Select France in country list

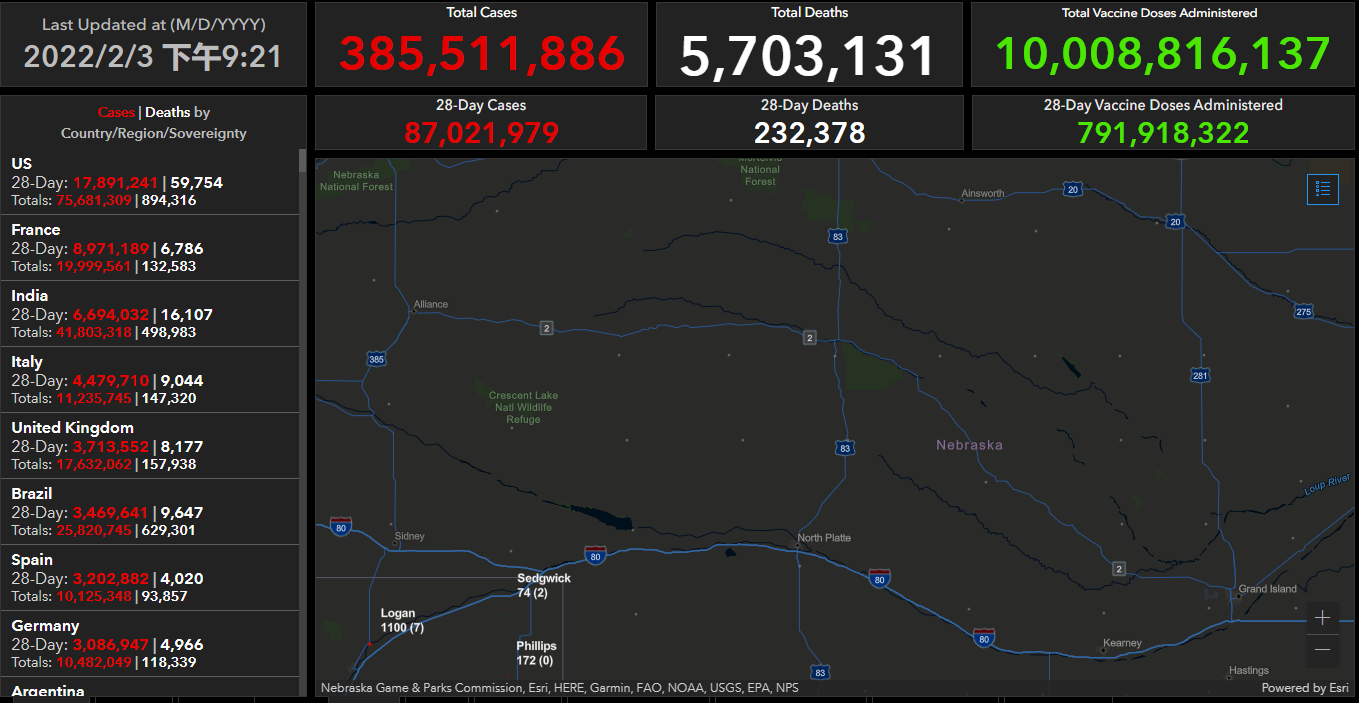150,248
